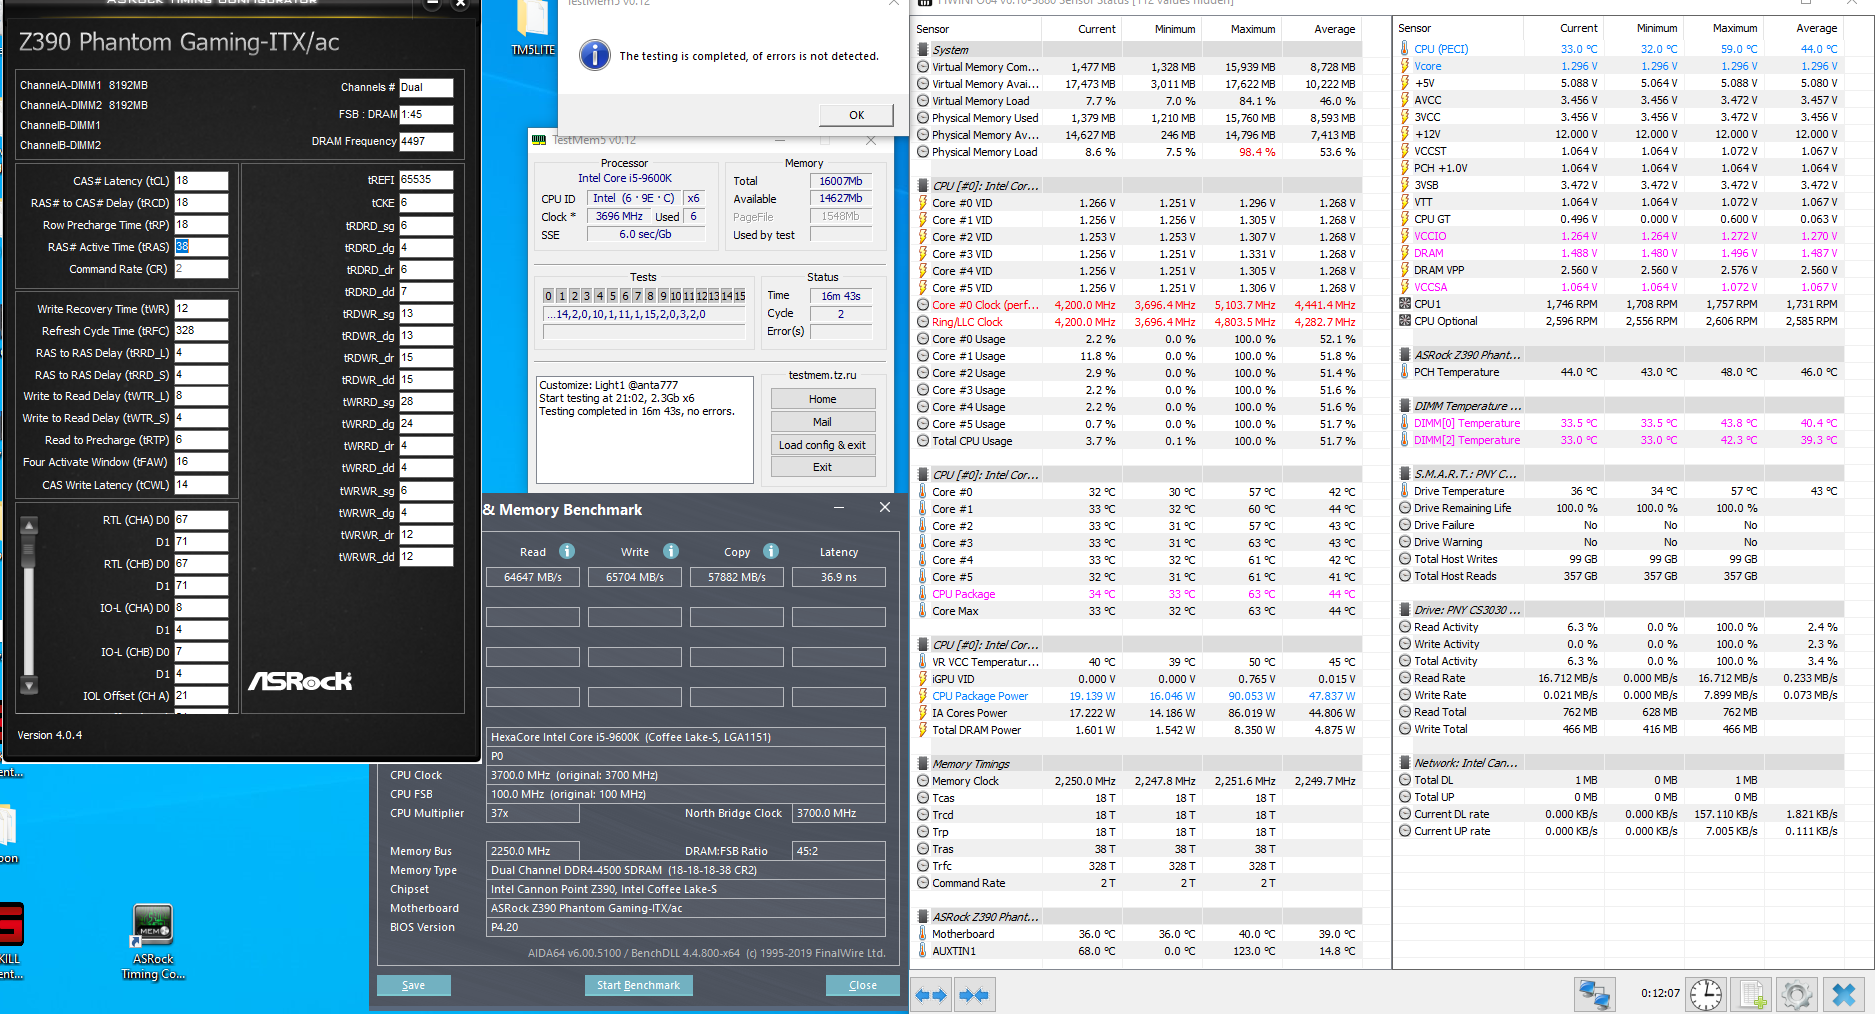The image size is (1875, 1014).
Task: Click the thermometer icon beside PCH Temperature
Action: coord(1404,372)
